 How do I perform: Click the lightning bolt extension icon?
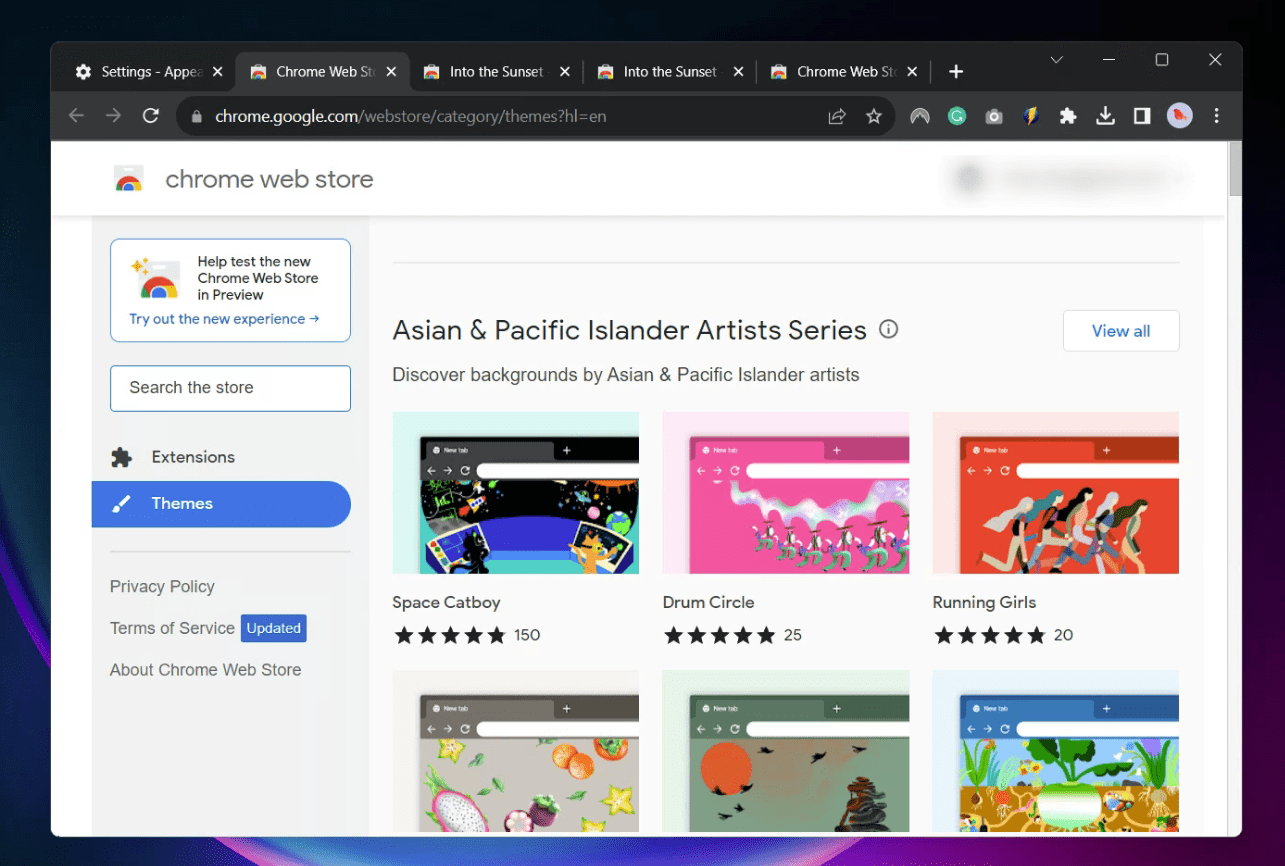tap(1031, 116)
